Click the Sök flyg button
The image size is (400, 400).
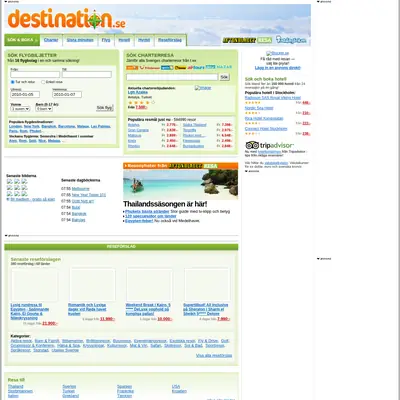point(105,108)
